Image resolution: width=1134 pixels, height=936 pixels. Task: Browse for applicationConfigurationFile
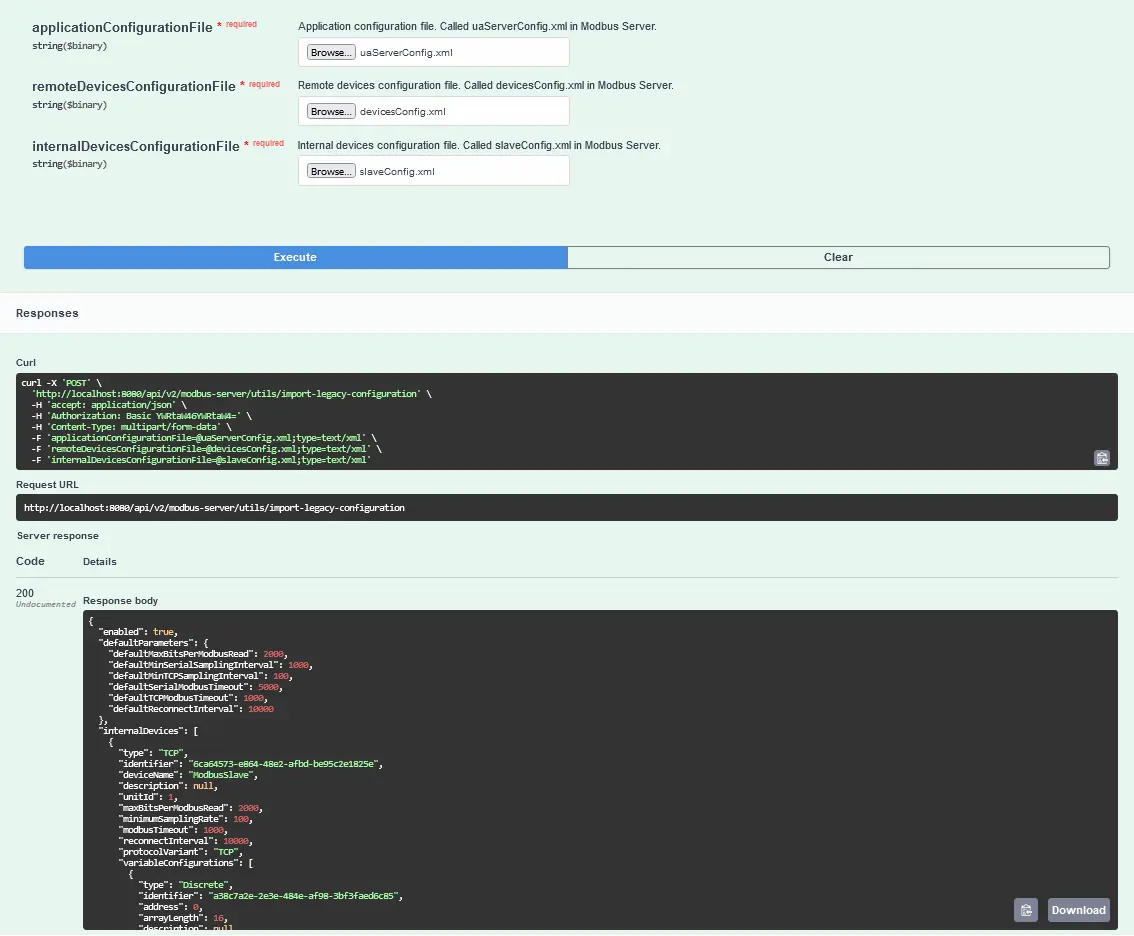pos(331,52)
